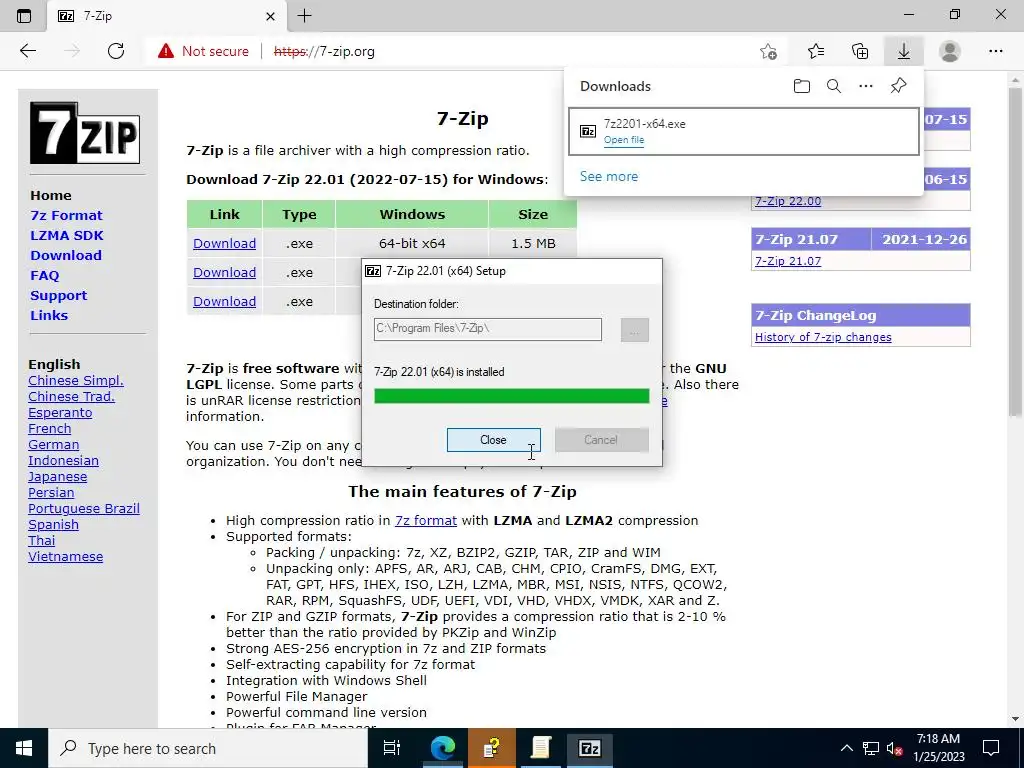Open the Links navigation link

[49, 315]
